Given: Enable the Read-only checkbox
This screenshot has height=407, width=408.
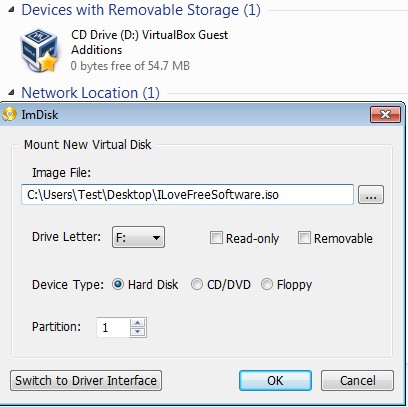Looking at the screenshot, I should click(216, 238).
